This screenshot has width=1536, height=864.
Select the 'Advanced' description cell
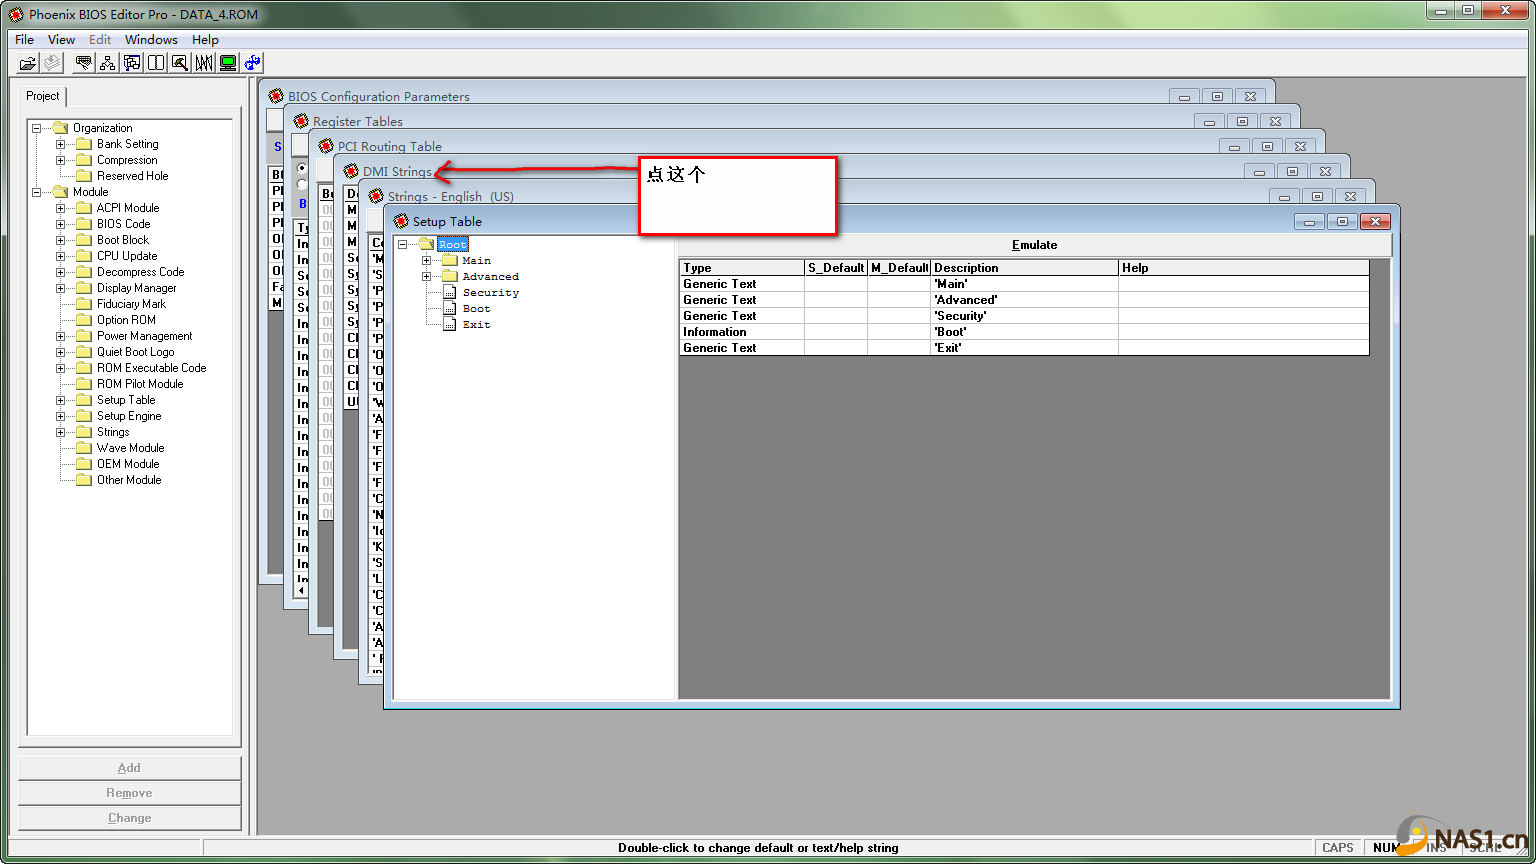coord(1024,300)
